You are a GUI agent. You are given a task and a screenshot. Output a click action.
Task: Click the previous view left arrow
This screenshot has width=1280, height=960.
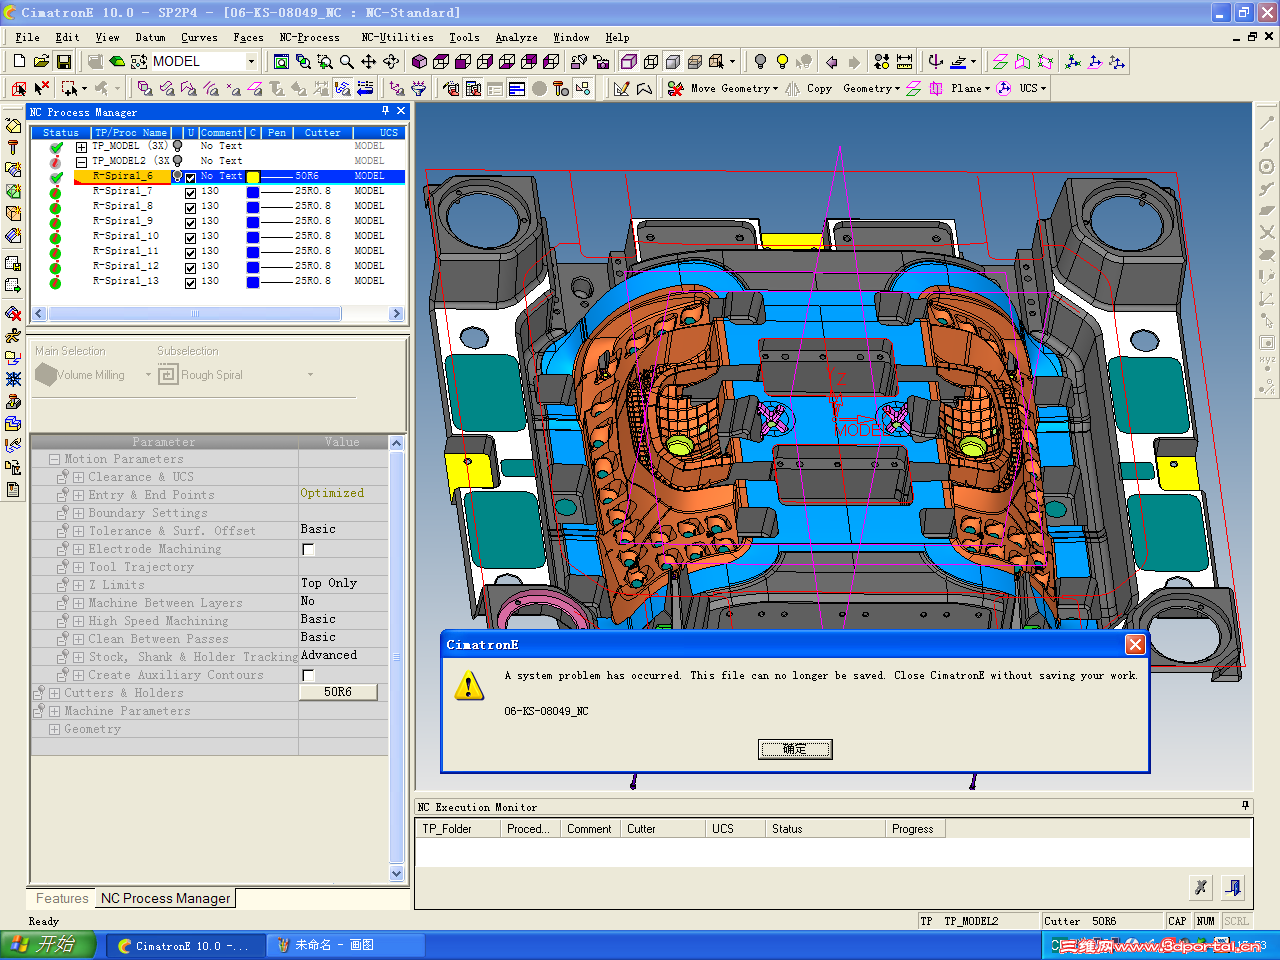(x=831, y=62)
